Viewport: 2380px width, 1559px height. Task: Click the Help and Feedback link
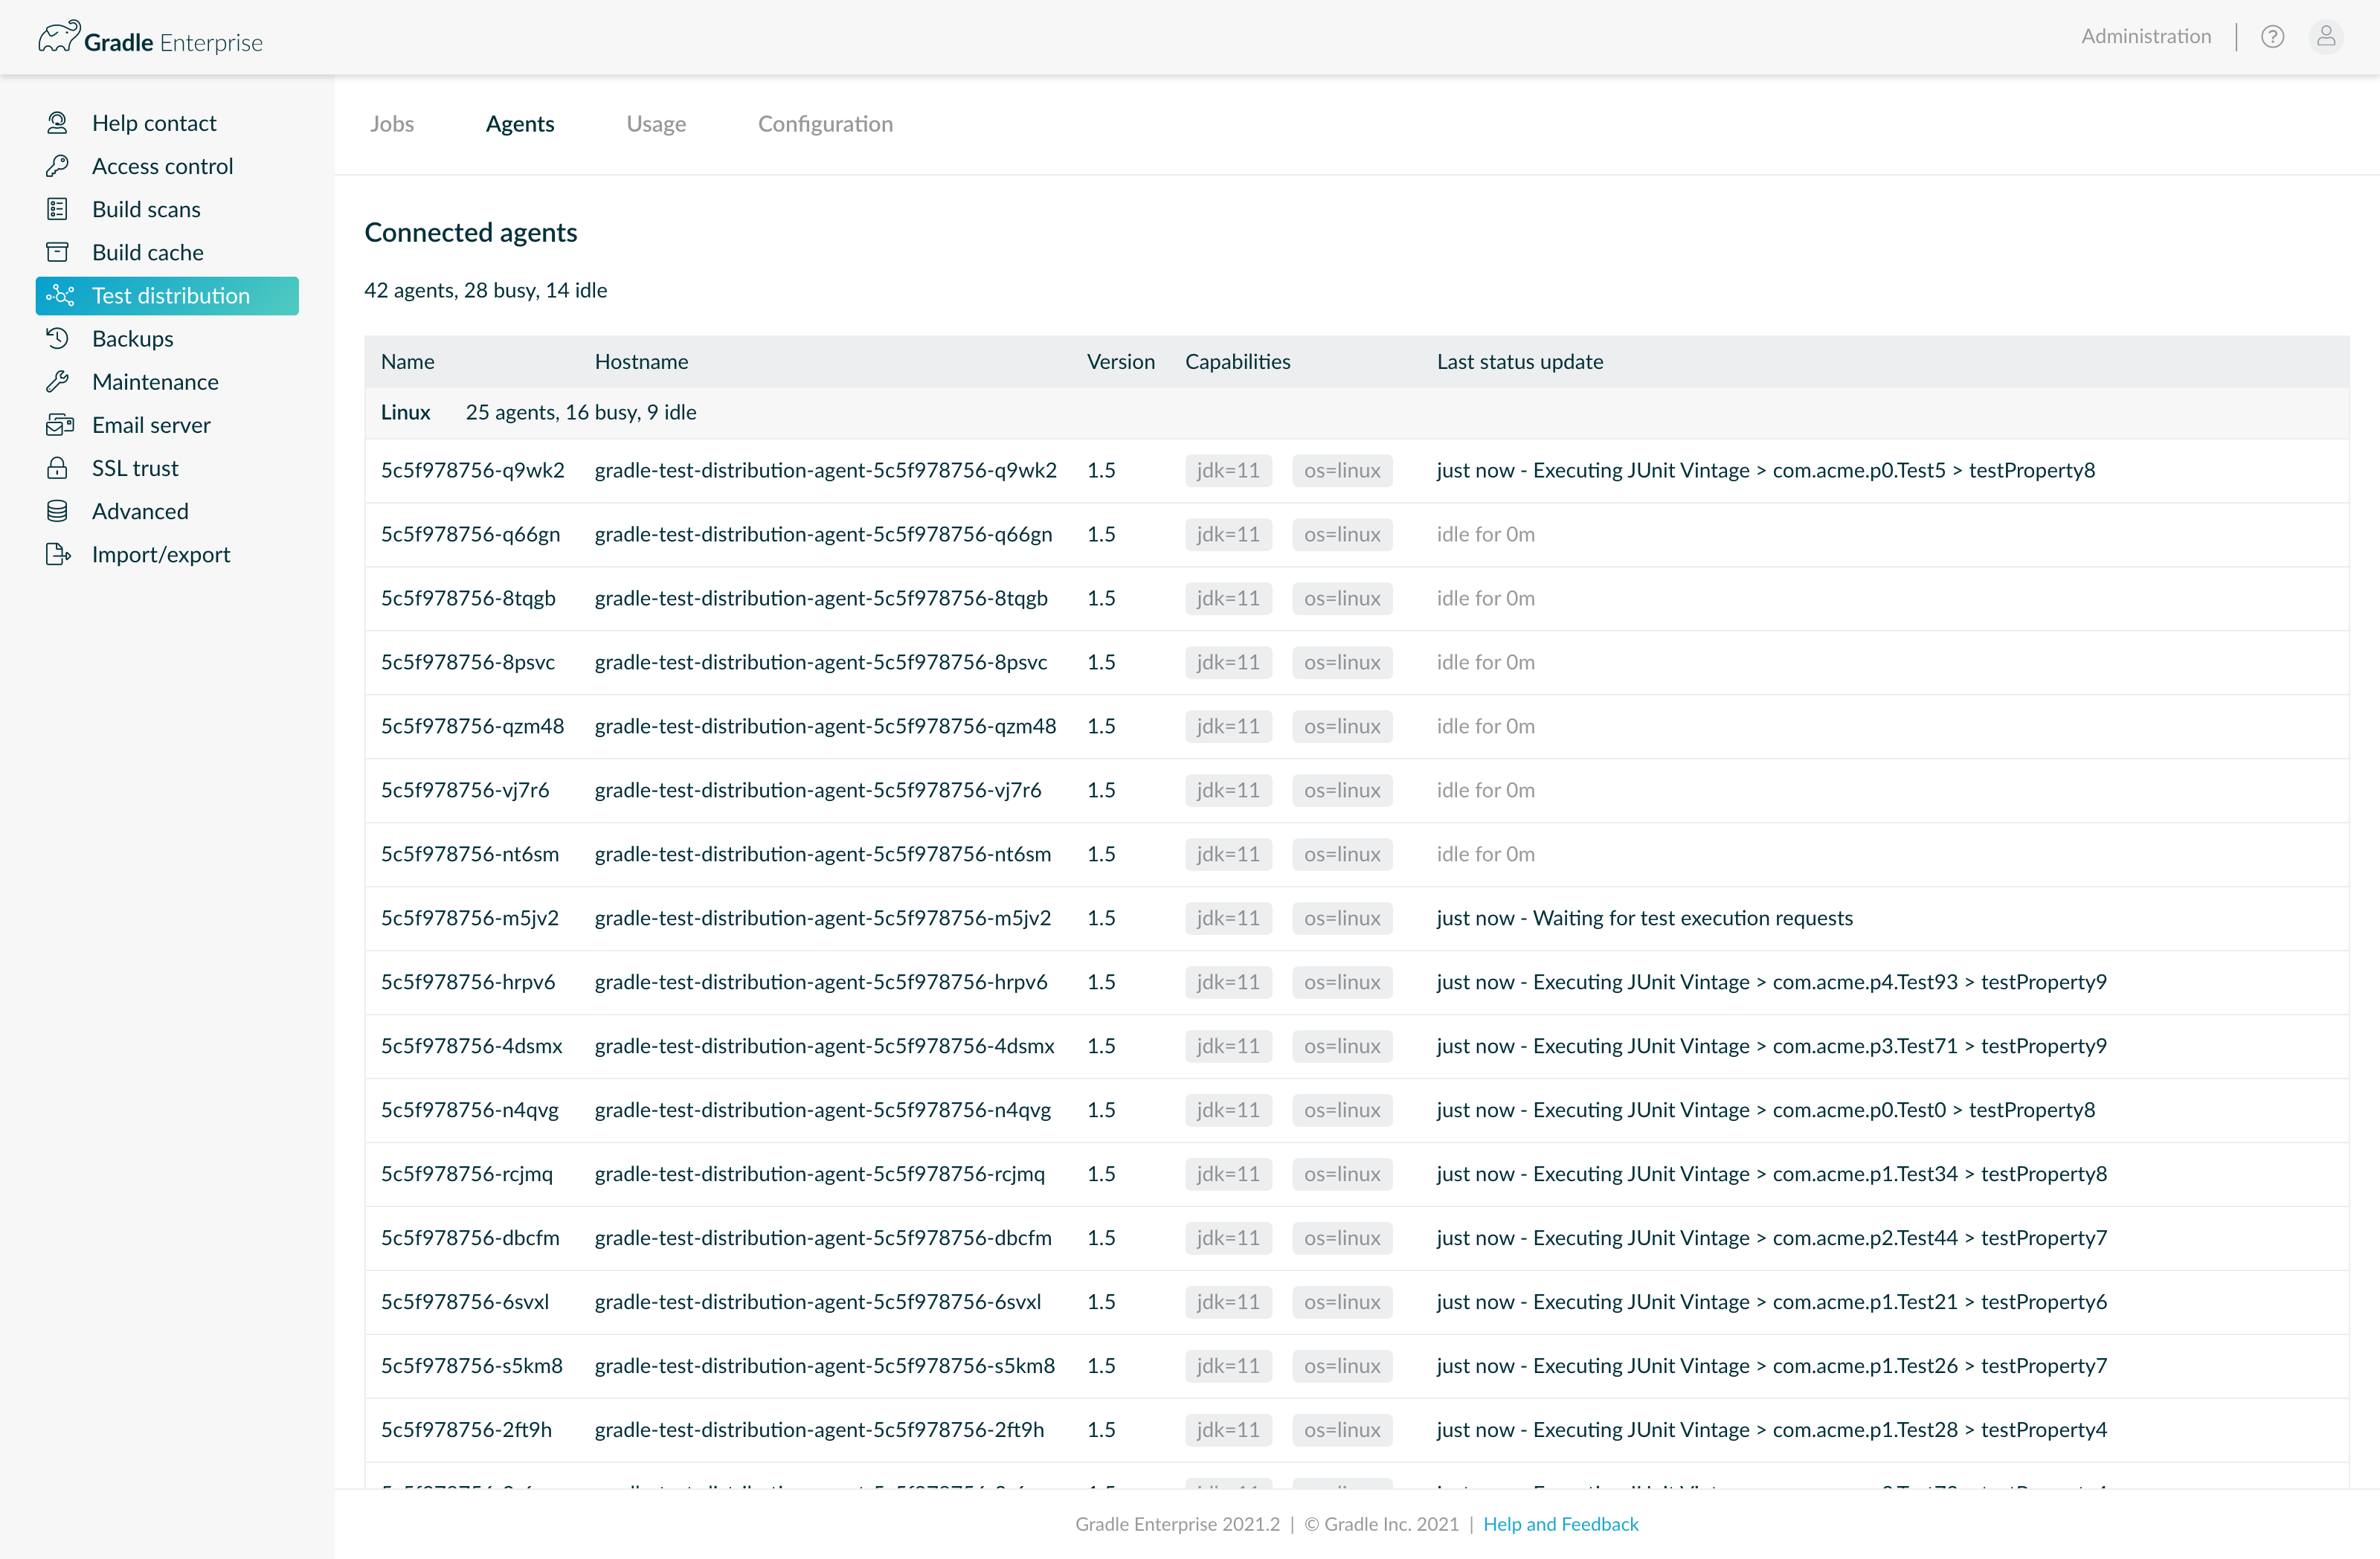1560,1524
